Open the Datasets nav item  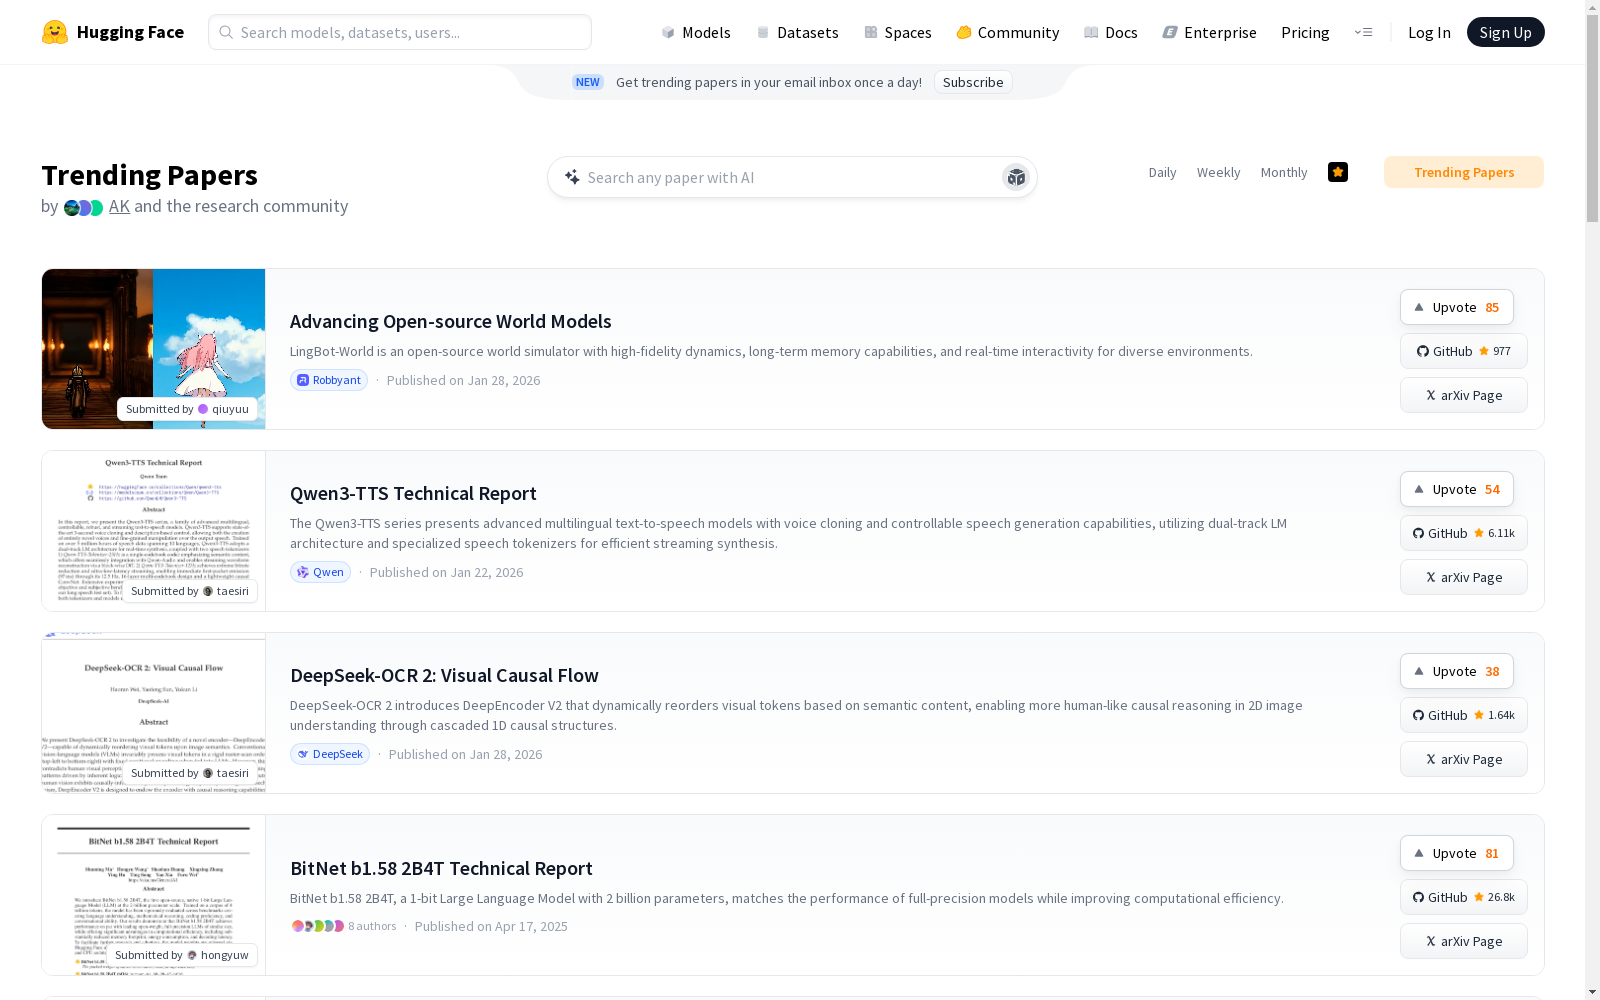pos(797,32)
